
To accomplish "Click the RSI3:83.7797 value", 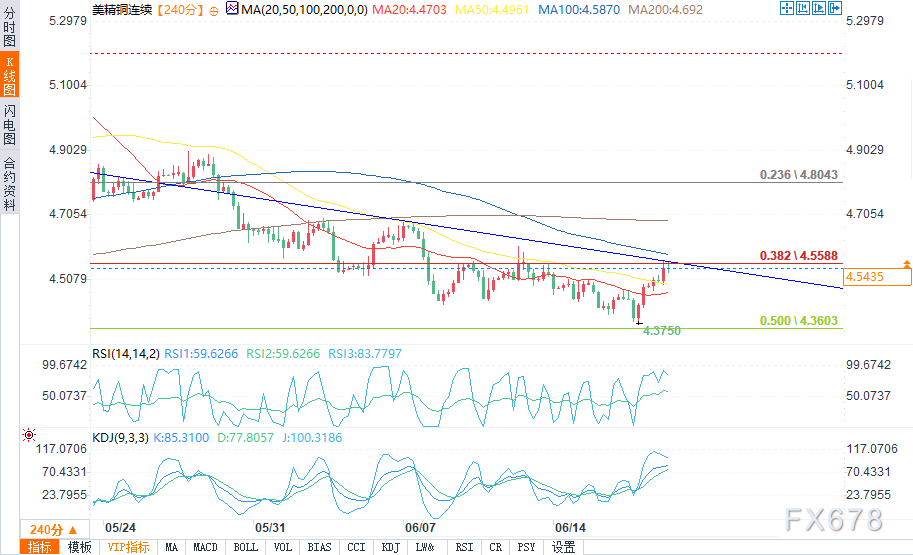I will pyautogui.click(x=365, y=353).
